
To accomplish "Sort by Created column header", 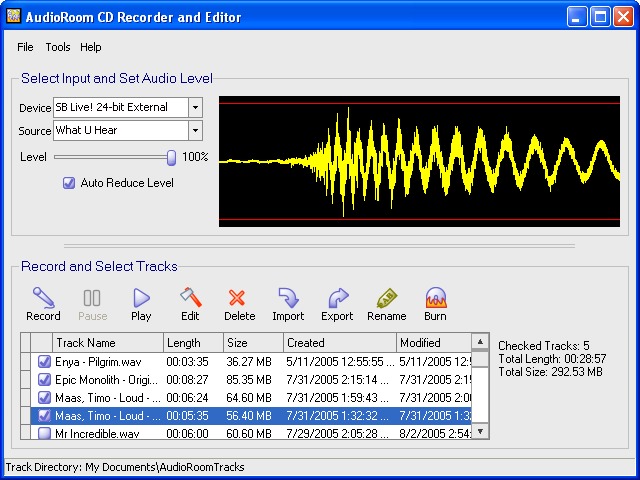I will click(x=340, y=343).
